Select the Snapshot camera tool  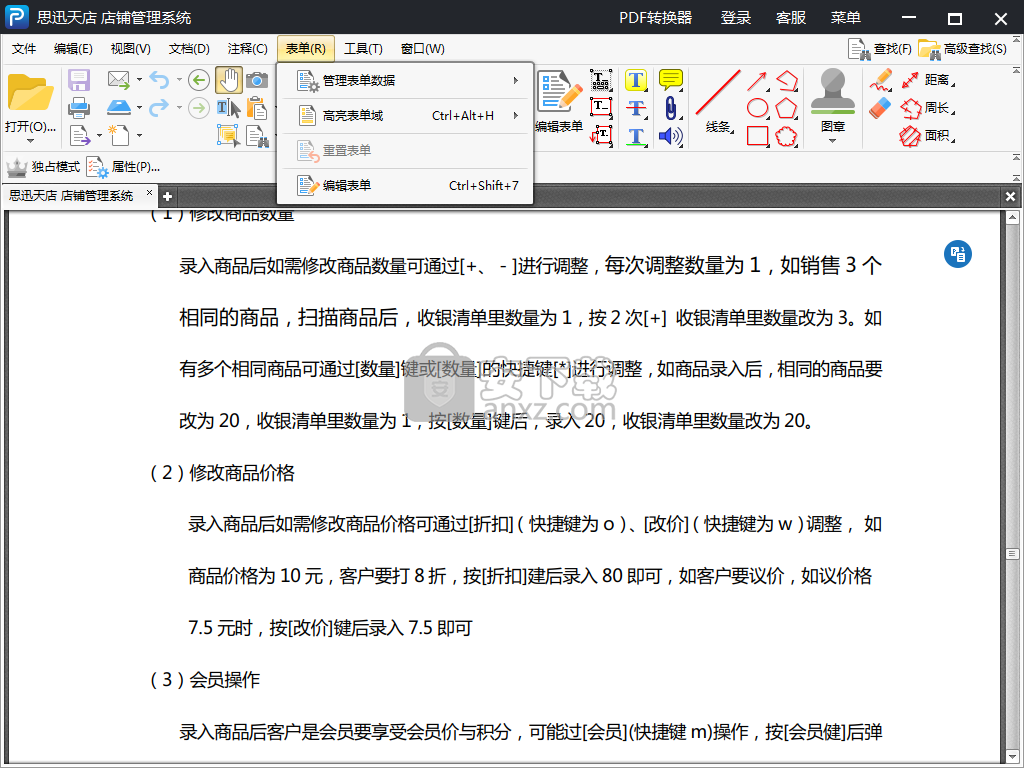(x=257, y=80)
